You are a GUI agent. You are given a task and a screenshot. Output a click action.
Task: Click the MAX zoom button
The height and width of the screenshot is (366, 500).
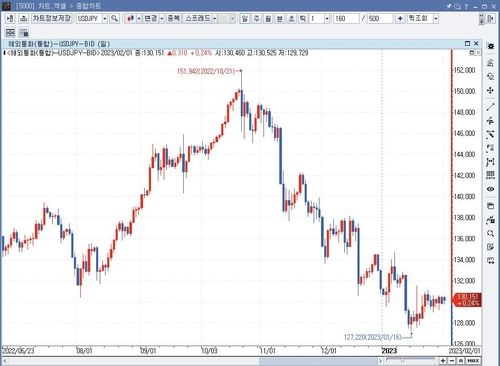(x=473, y=361)
